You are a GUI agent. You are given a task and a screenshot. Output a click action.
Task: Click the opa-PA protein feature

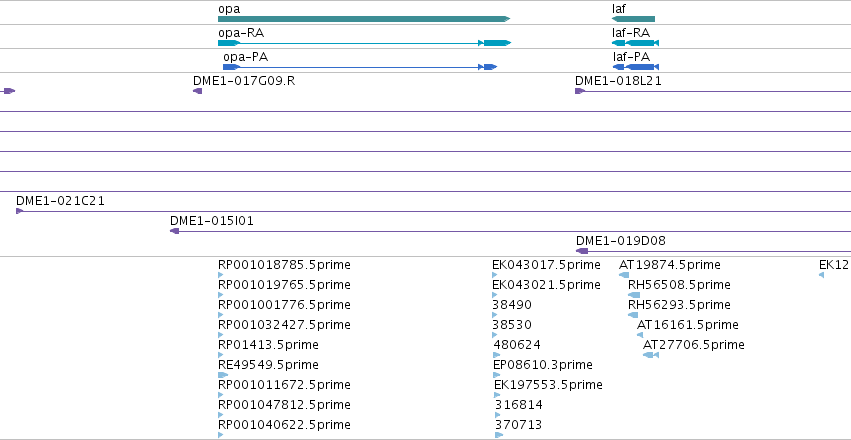click(x=360, y=67)
